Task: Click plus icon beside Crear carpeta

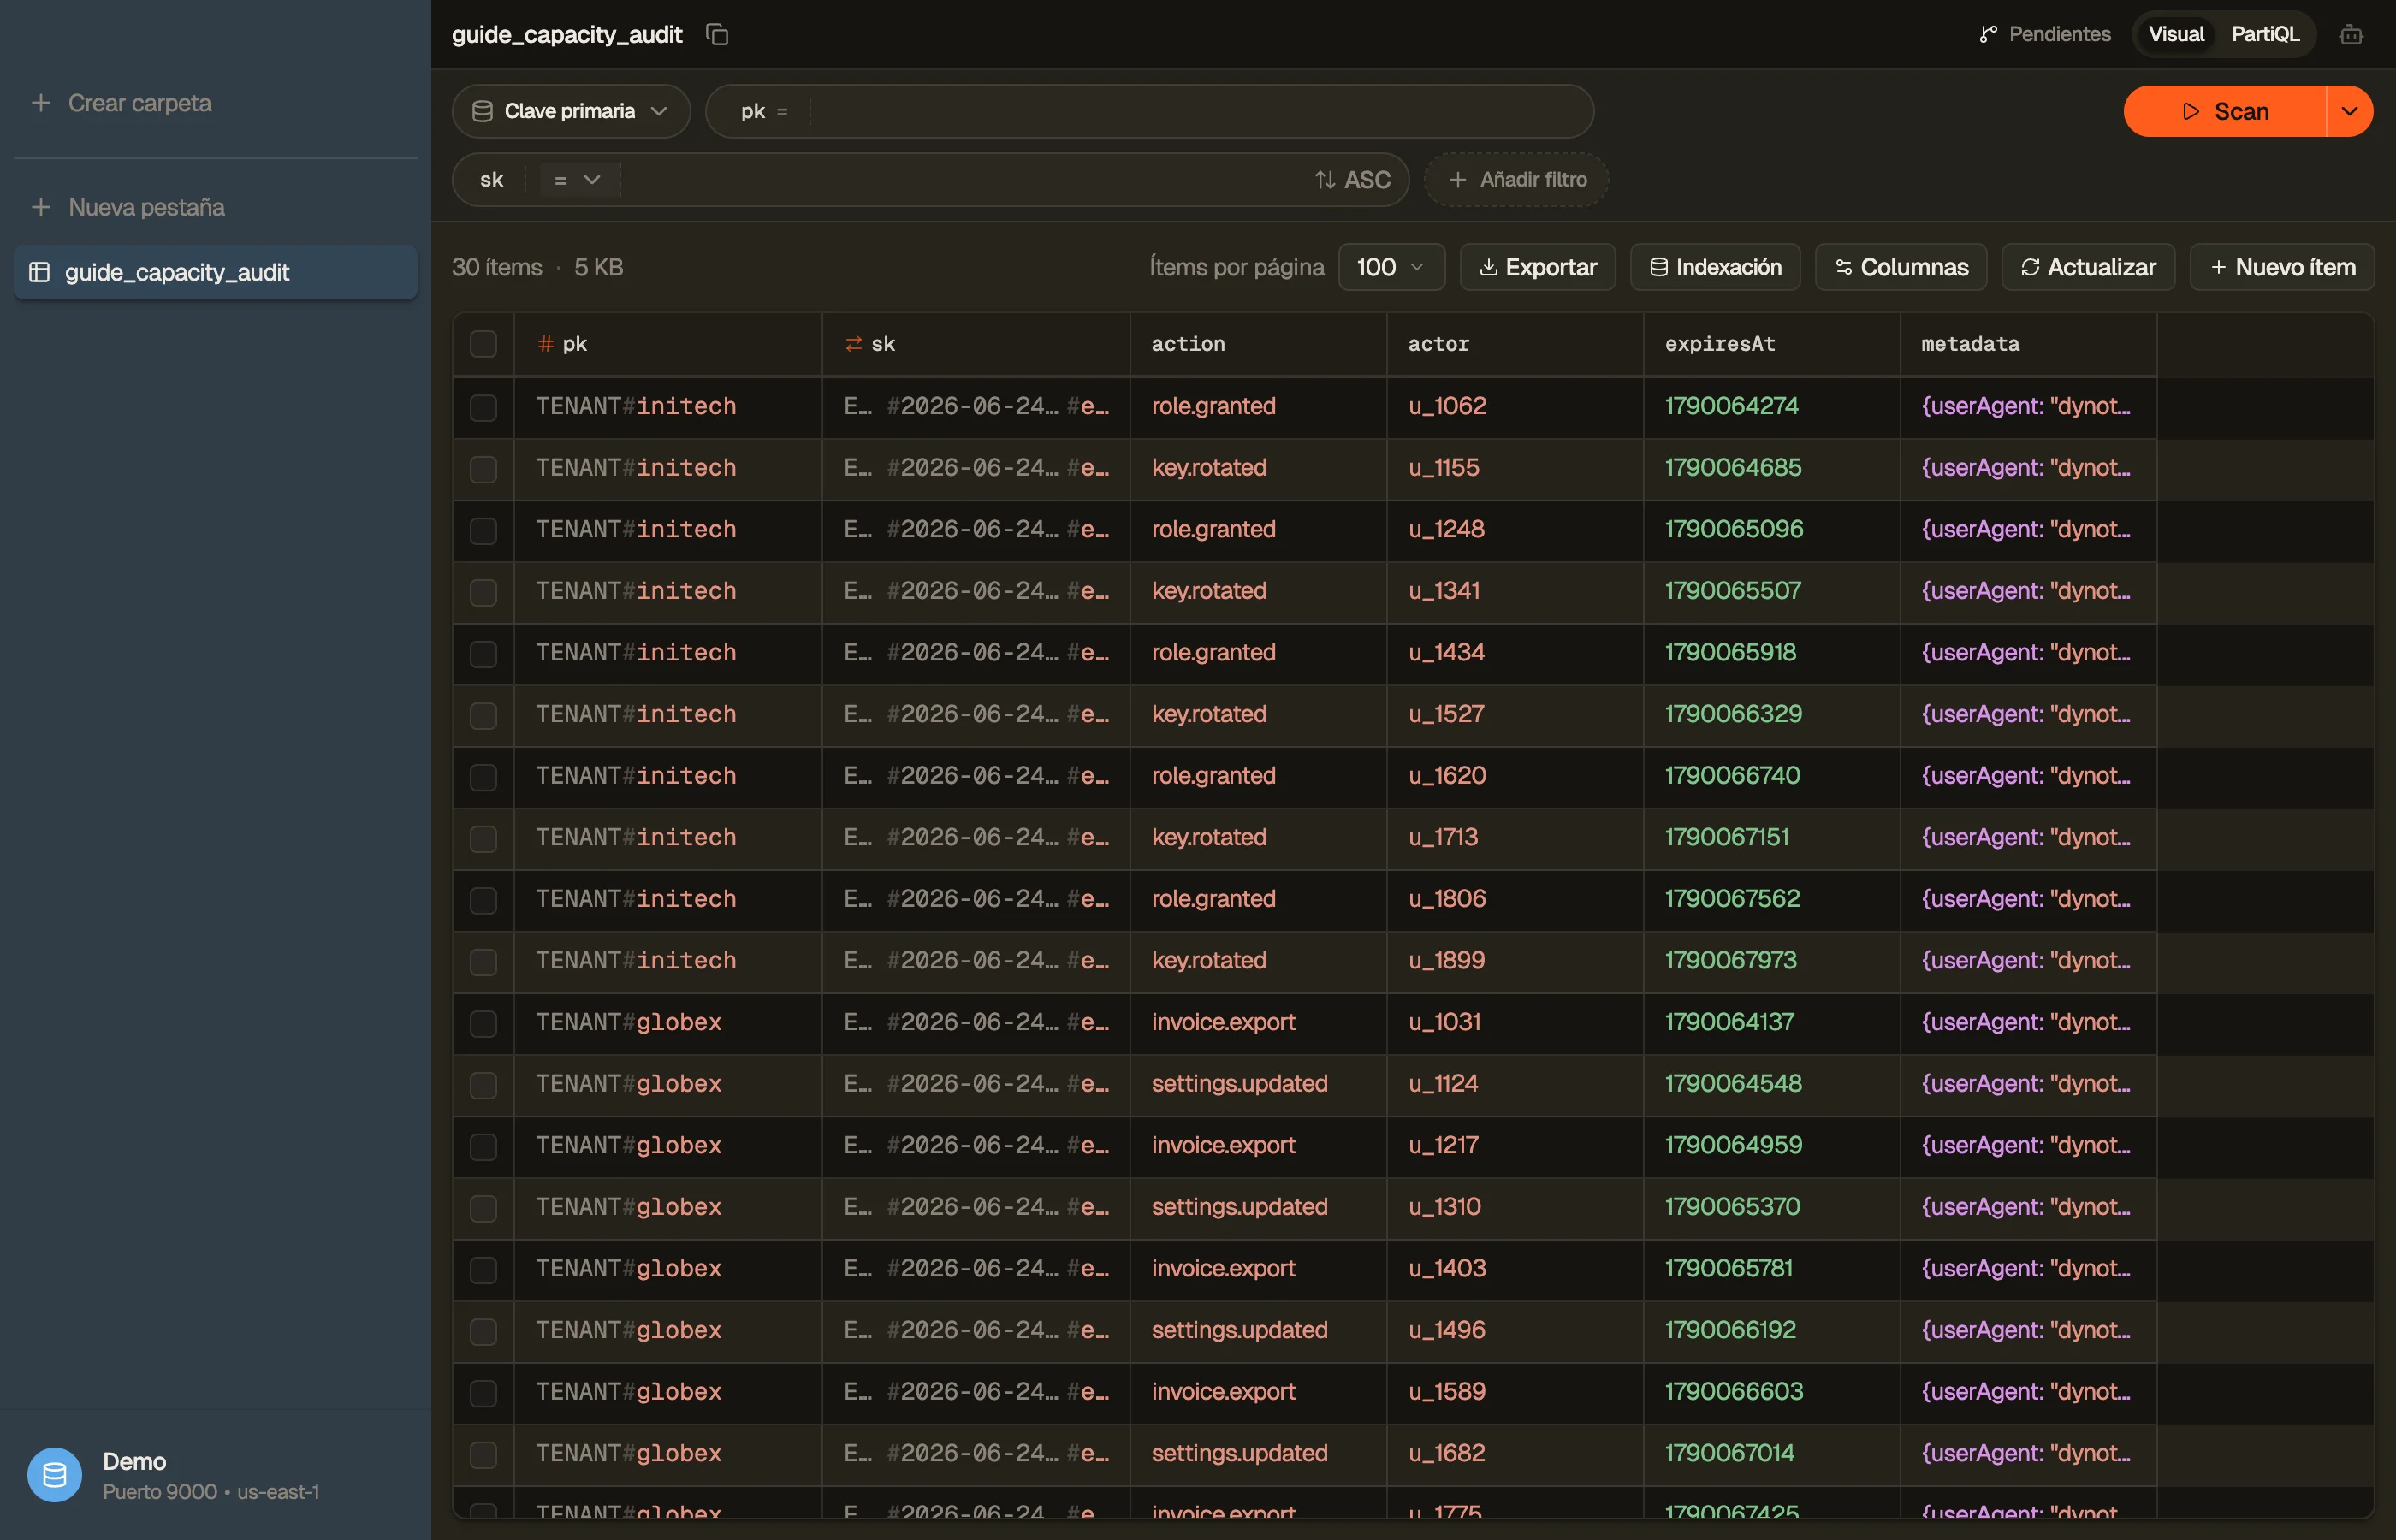Action: point(41,103)
